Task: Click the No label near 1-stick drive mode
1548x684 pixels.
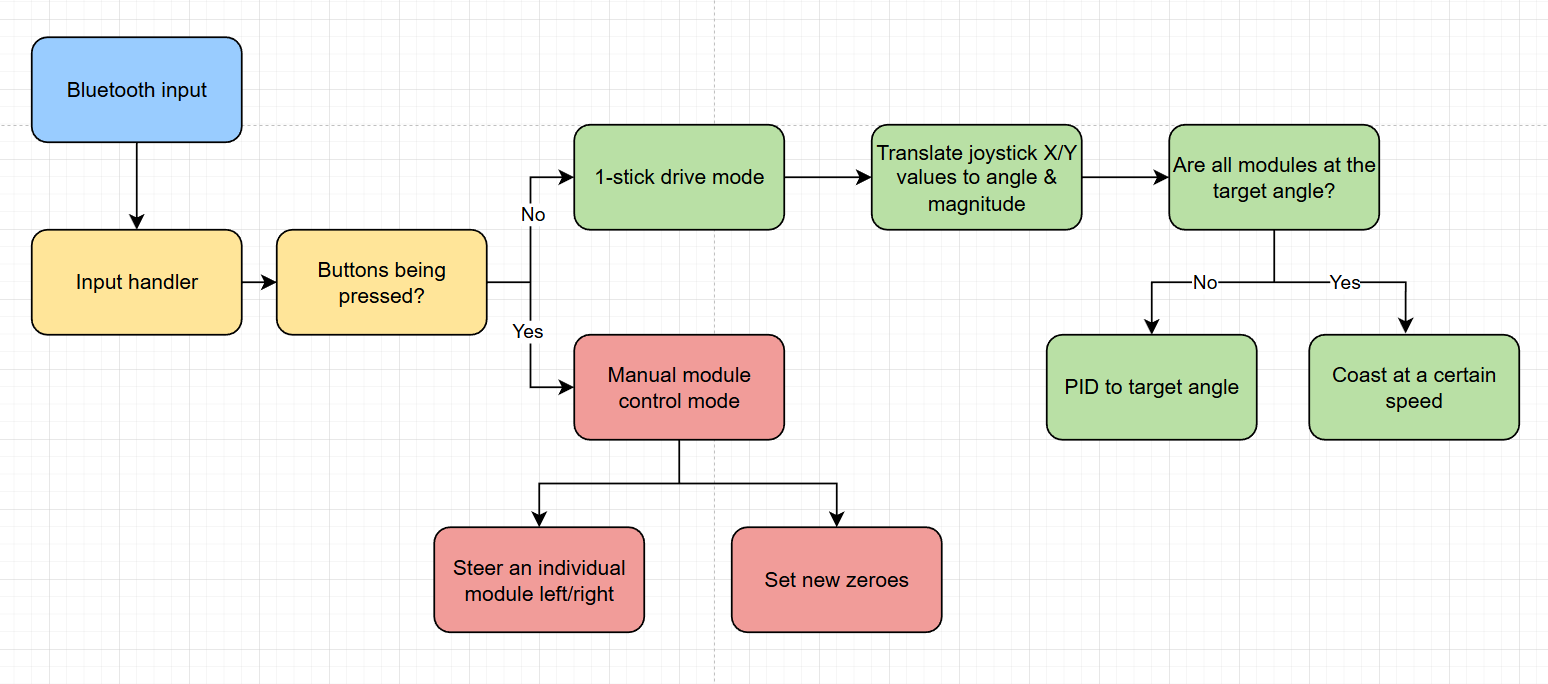Action: coord(532,214)
